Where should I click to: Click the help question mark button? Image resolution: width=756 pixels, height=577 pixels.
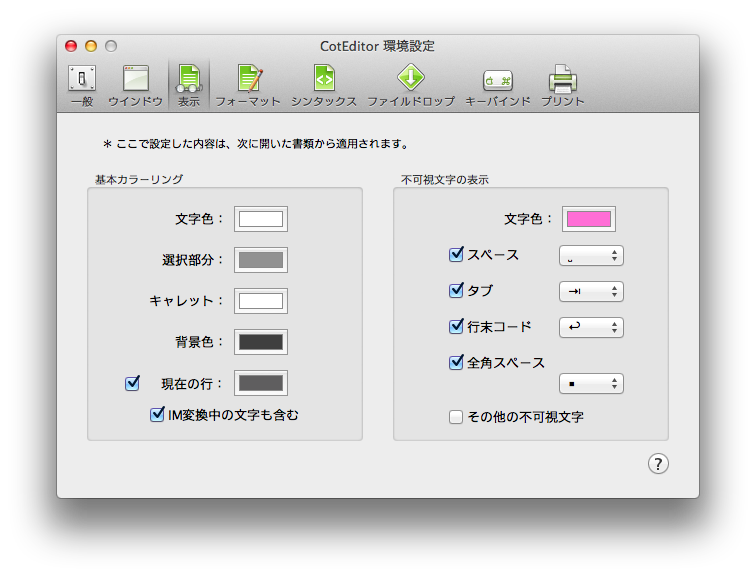[x=658, y=464]
